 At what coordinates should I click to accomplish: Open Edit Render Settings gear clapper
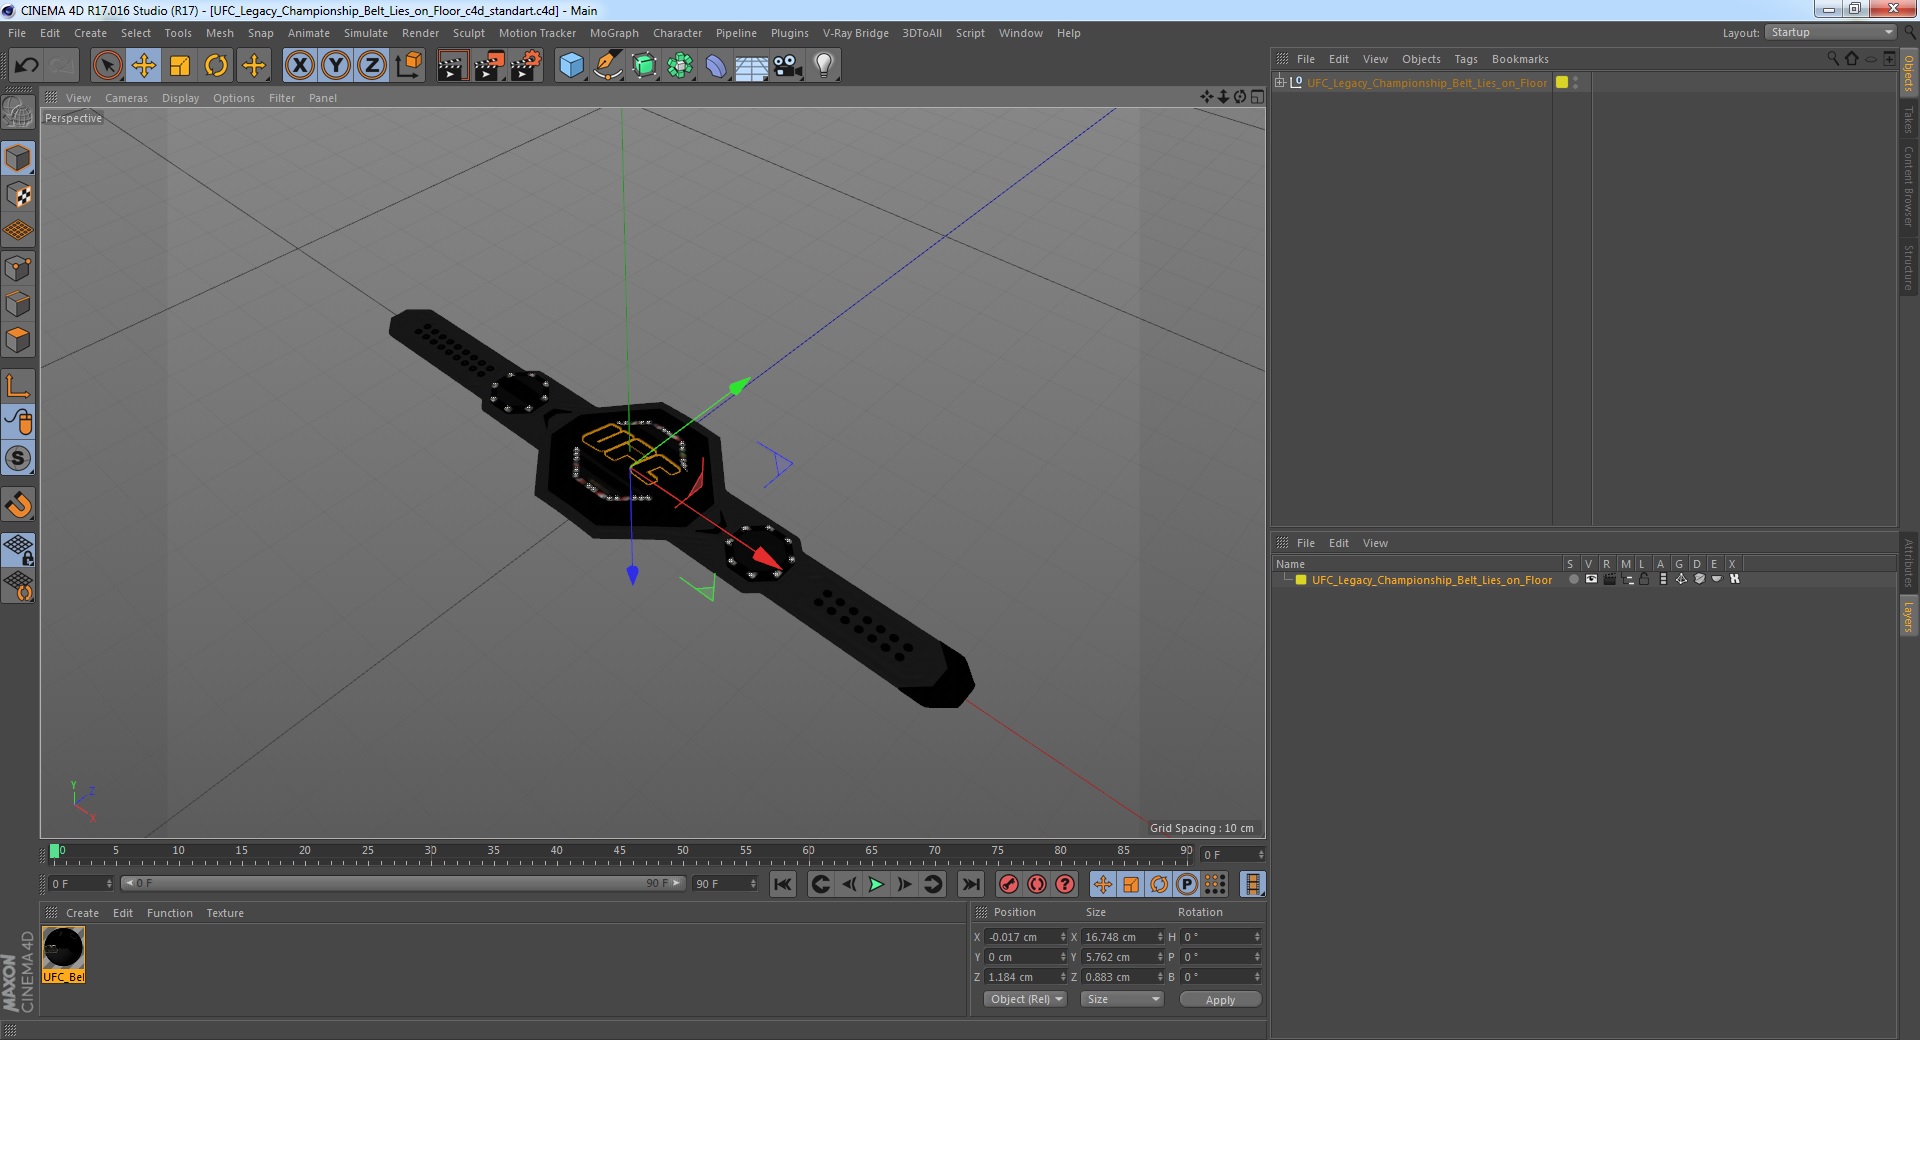click(x=526, y=66)
